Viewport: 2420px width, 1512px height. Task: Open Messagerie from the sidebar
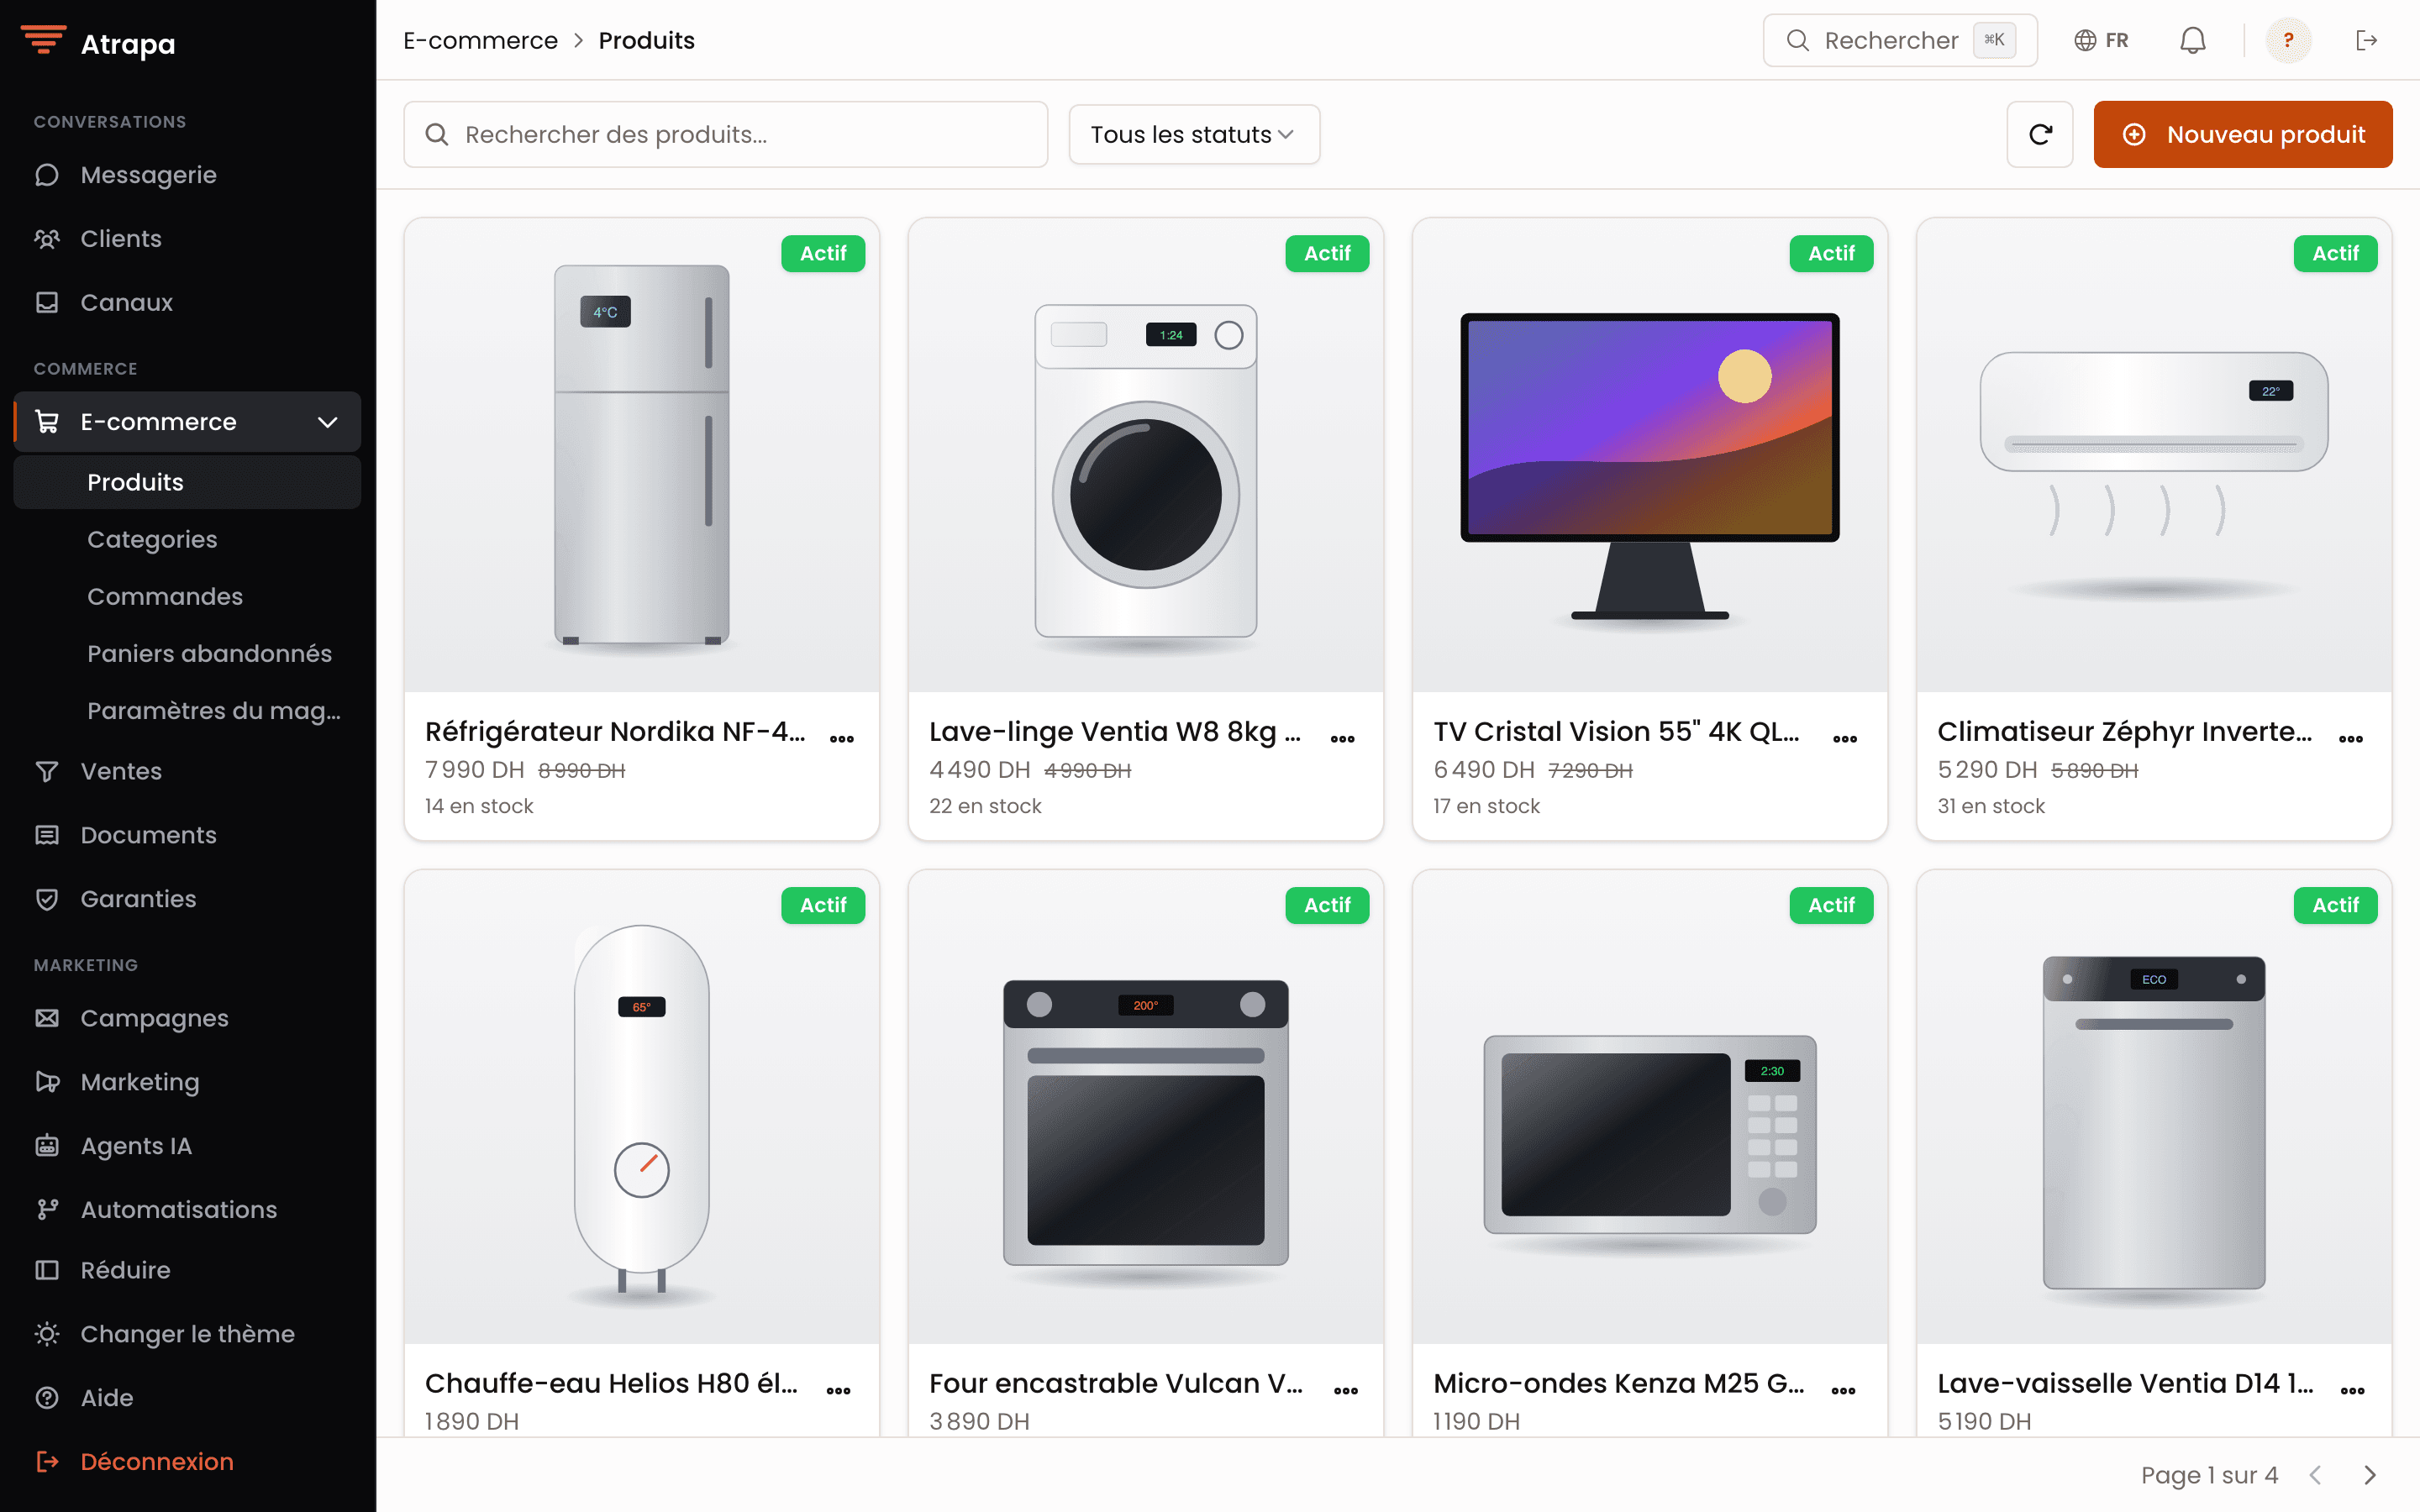coord(187,175)
